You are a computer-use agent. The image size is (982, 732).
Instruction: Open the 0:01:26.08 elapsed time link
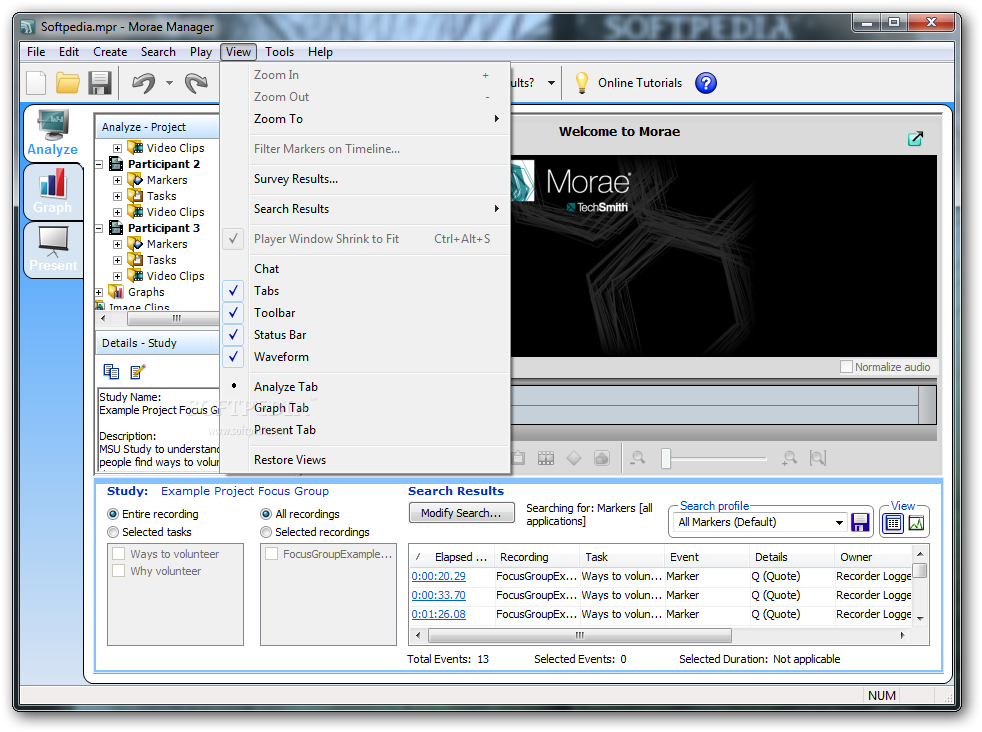(x=438, y=614)
